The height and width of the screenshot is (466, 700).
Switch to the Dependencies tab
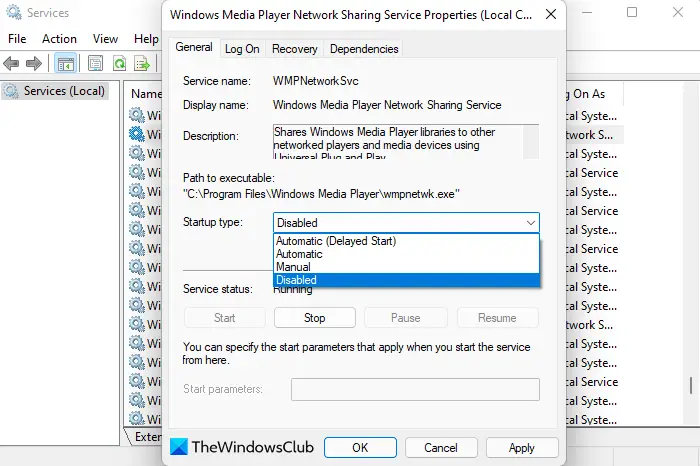pos(364,49)
